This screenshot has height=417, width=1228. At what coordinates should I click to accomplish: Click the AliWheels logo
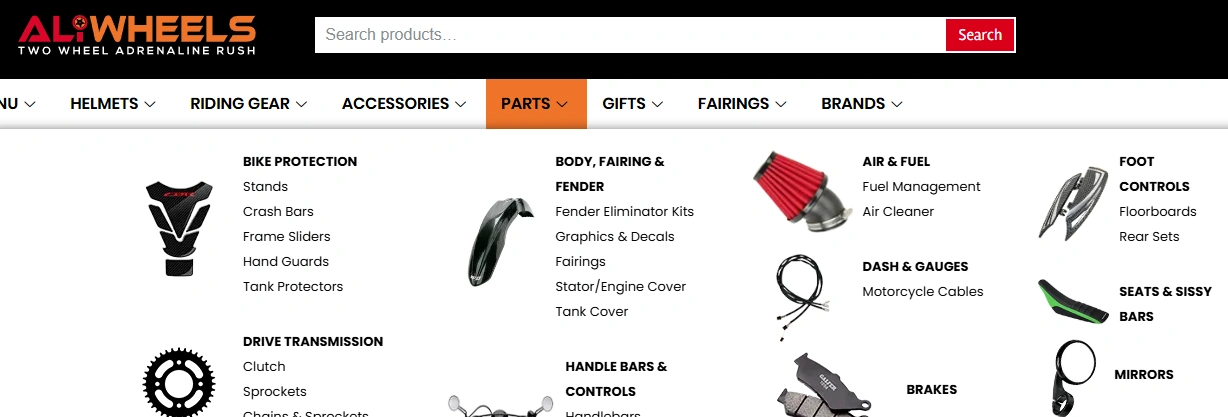coord(137,35)
